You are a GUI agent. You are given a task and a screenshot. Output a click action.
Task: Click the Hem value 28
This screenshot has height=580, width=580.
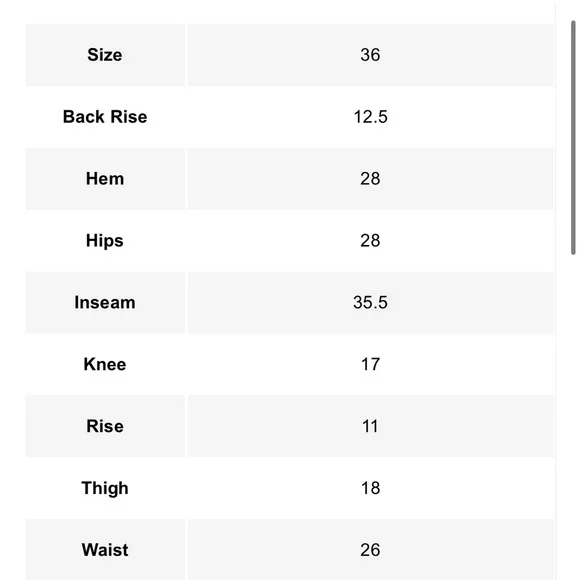(x=370, y=179)
